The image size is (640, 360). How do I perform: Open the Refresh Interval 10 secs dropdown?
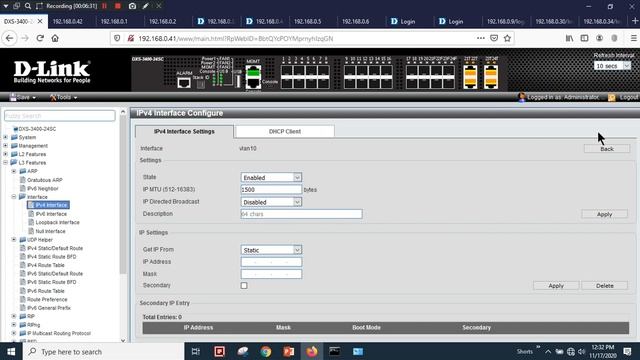pyautogui.click(x=612, y=66)
